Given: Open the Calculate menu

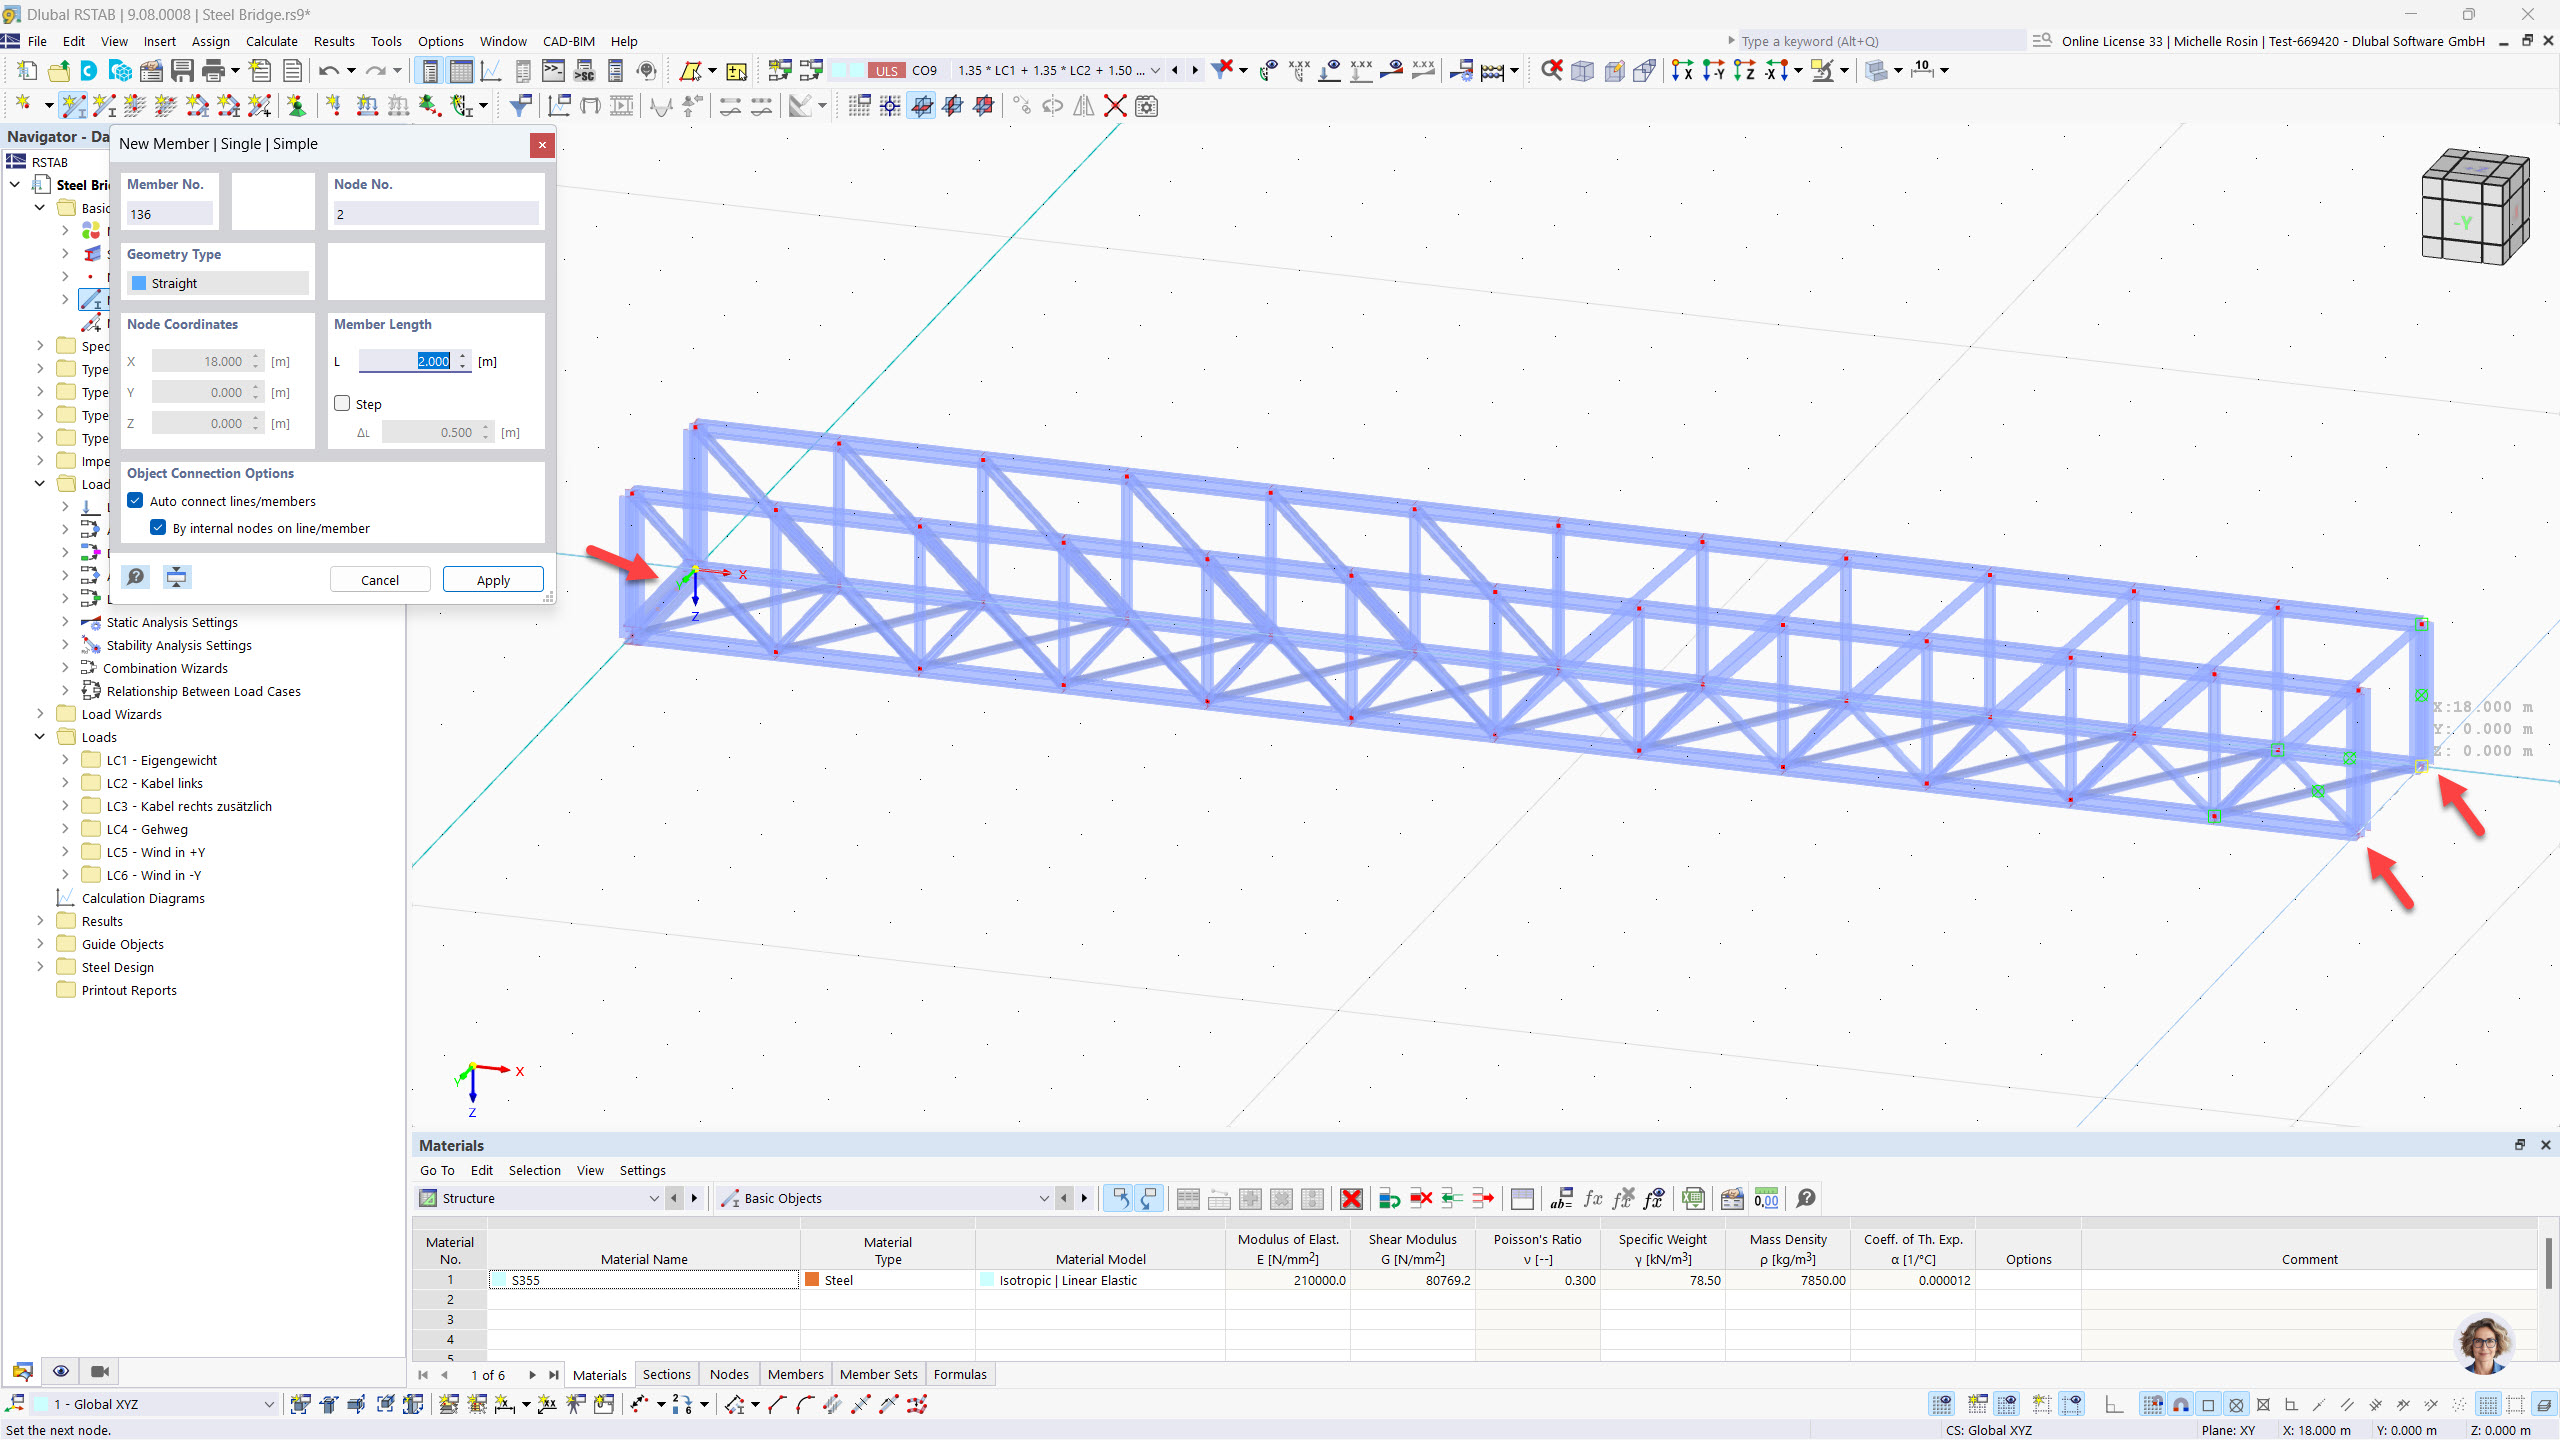Looking at the screenshot, I should click(271, 41).
